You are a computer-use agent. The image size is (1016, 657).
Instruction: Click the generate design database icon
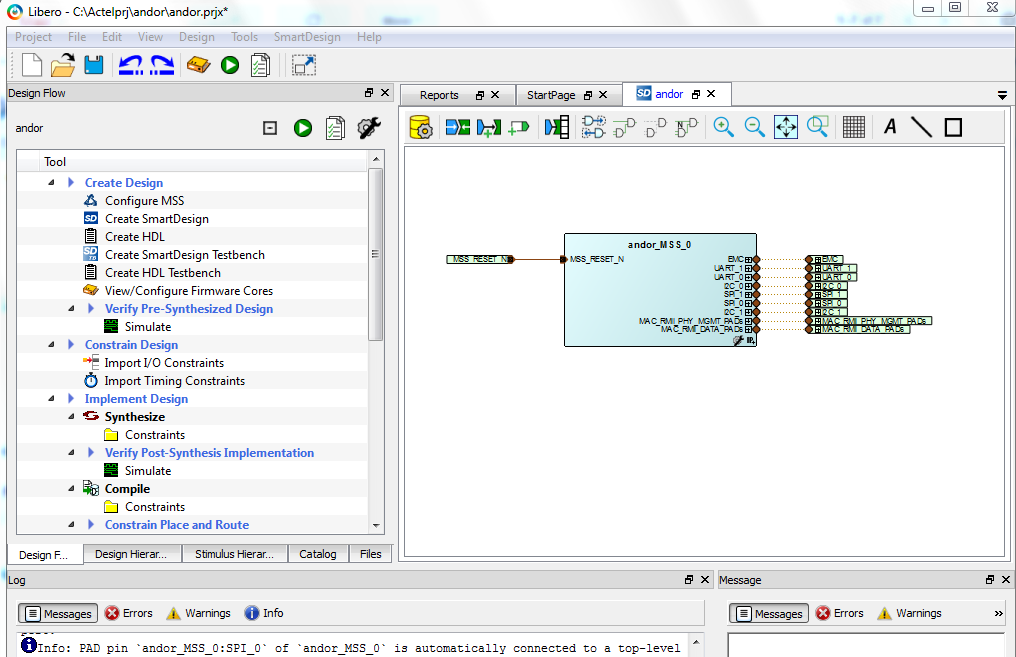(x=421, y=127)
